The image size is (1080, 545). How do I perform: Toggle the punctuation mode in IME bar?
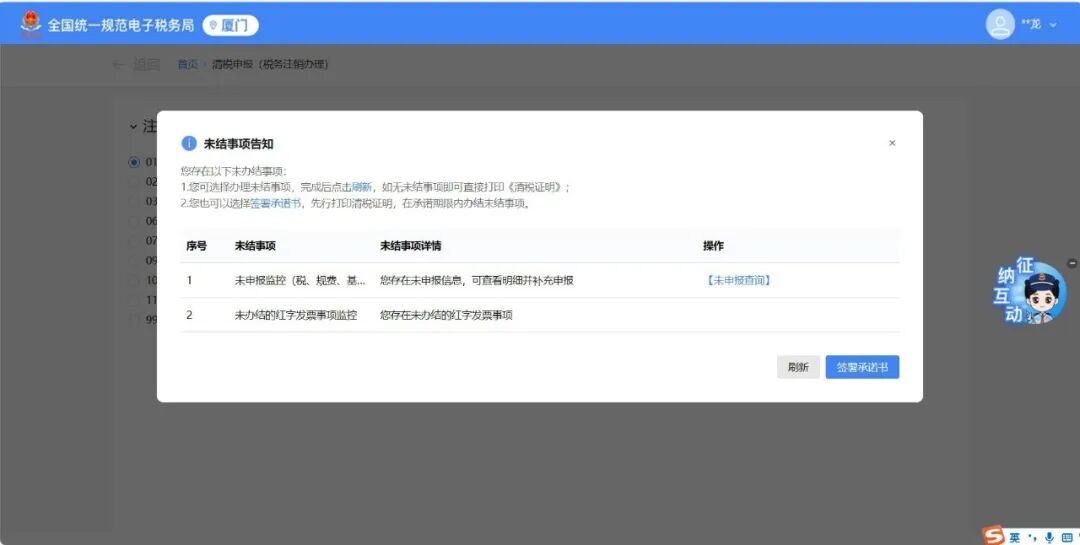(x=1032, y=537)
